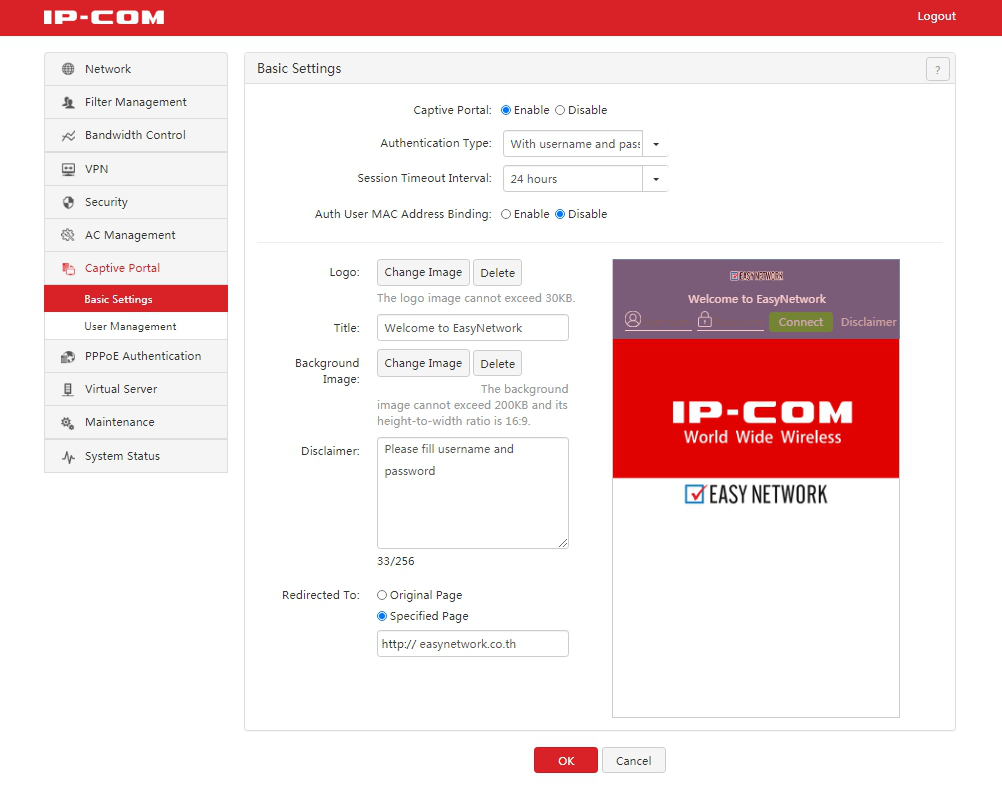Click the 'With username and pass' selection field
The width and height of the screenshot is (1002, 799).
coord(573,144)
